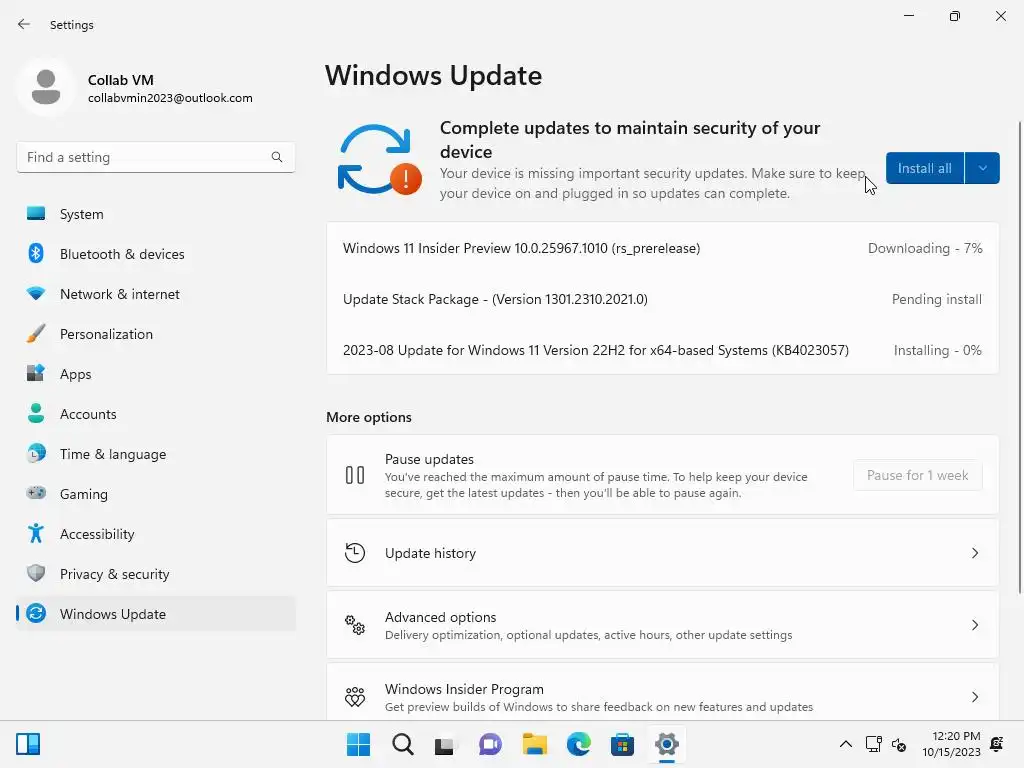The height and width of the screenshot is (768, 1024).
Task: Click the Bluetooth icon in sidebar
Action: (36, 253)
